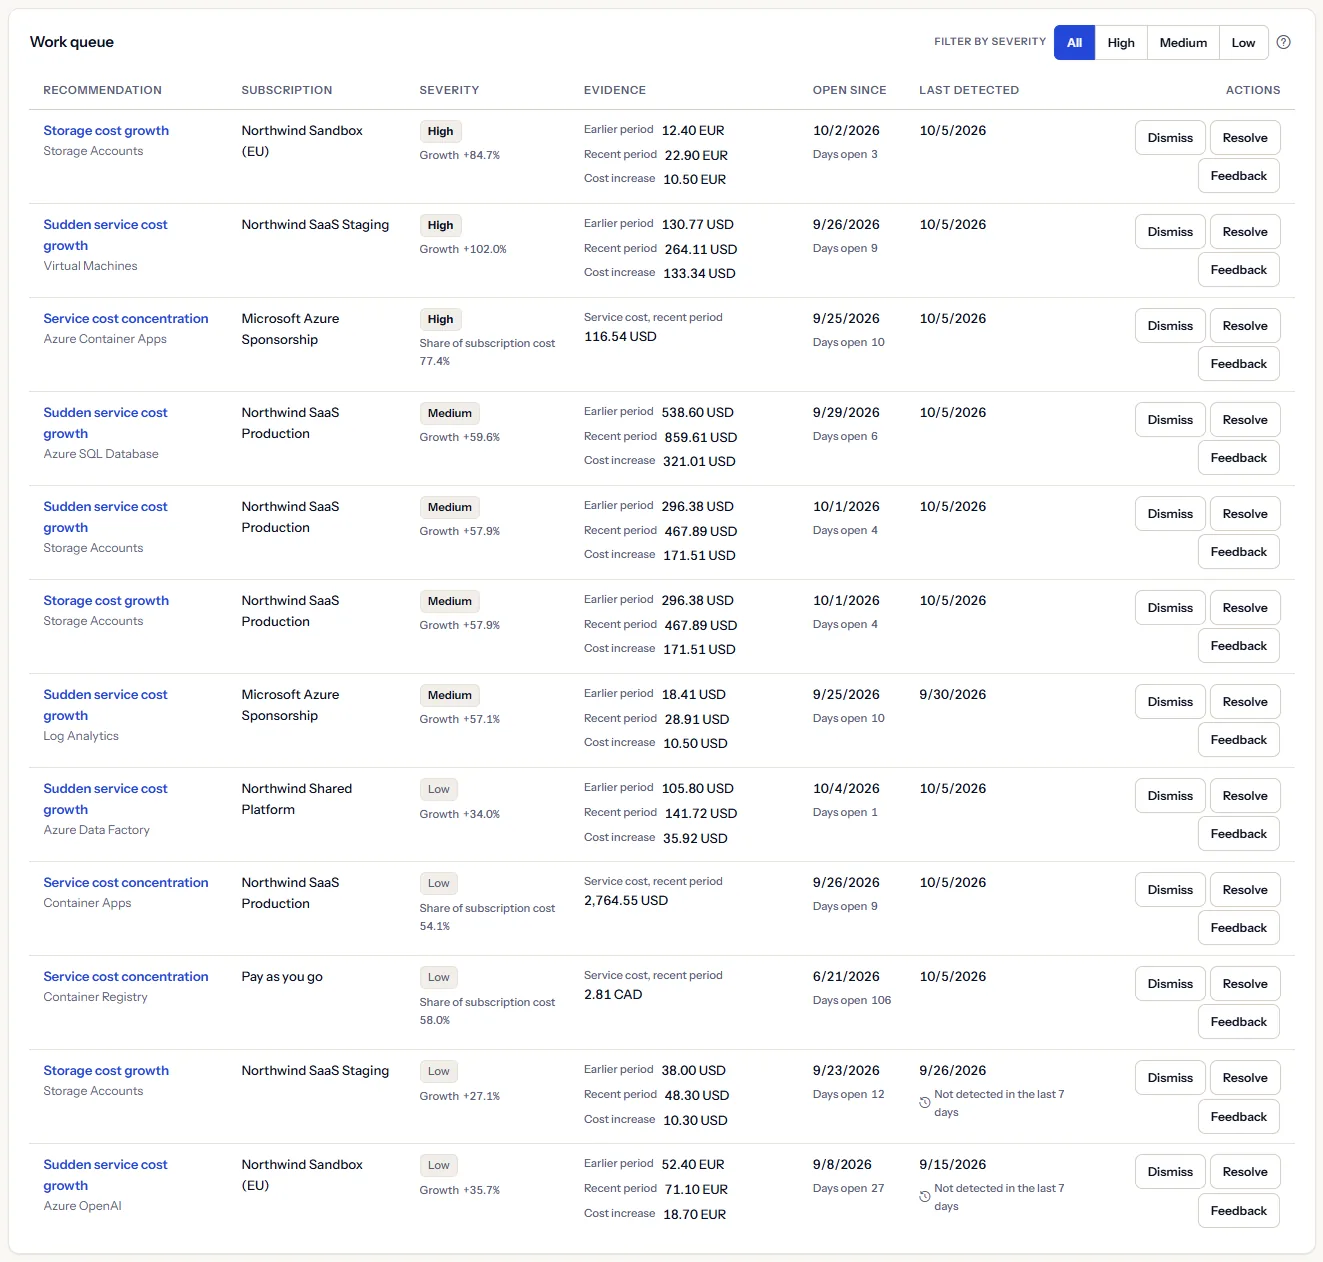Viewport: 1323px width, 1262px height.
Task: Click the Open Since column header
Action: (x=849, y=90)
